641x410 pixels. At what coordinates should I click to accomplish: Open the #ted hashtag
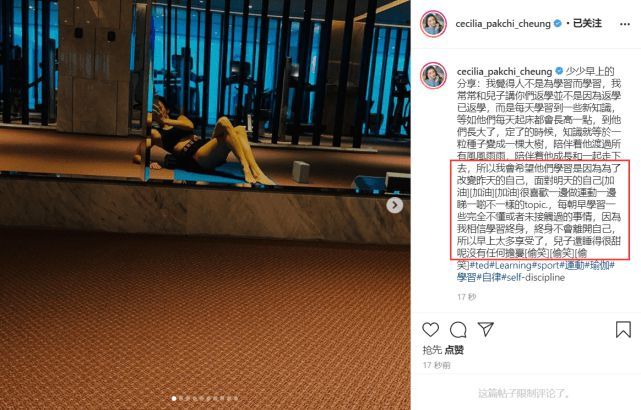click(x=480, y=265)
